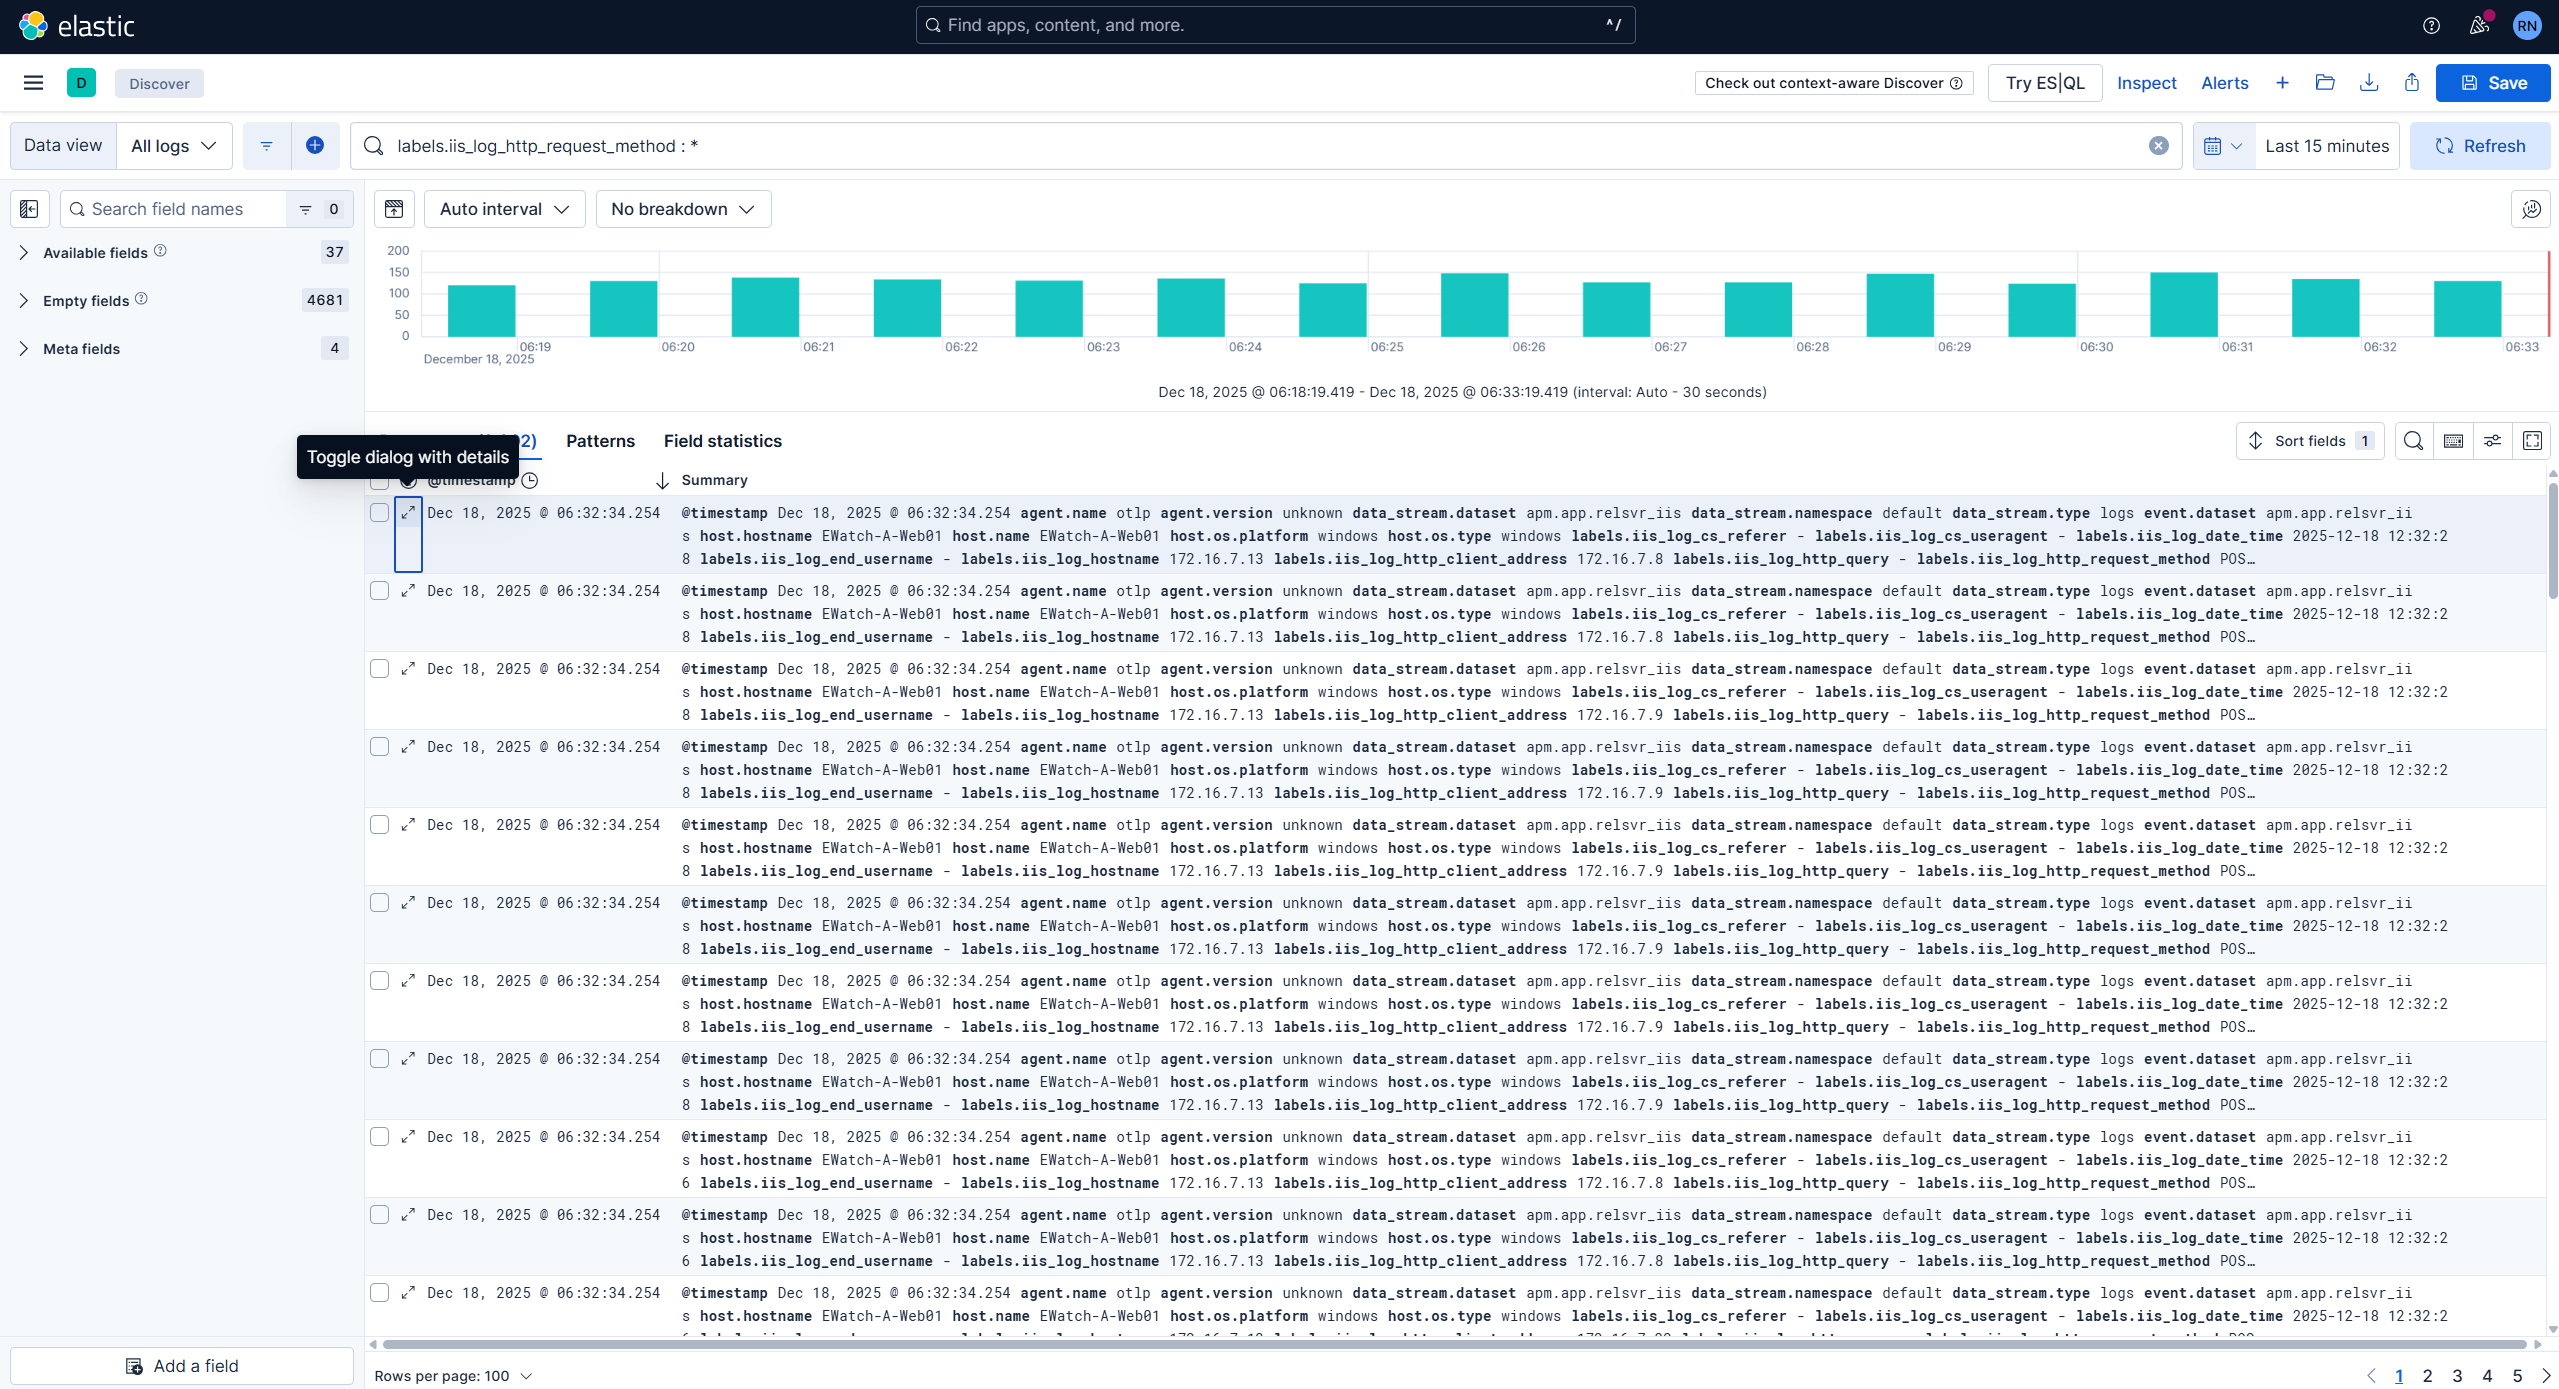Open saved searches via the folder icon

(x=2327, y=82)
